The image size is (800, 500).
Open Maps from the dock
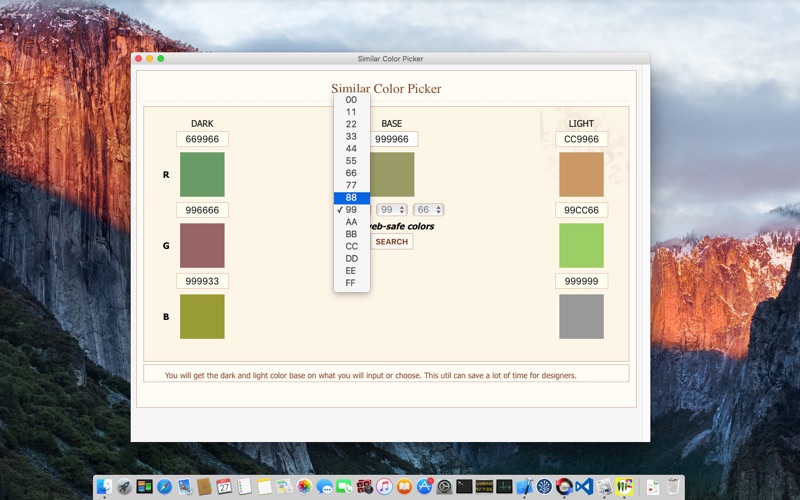point(284,487)
